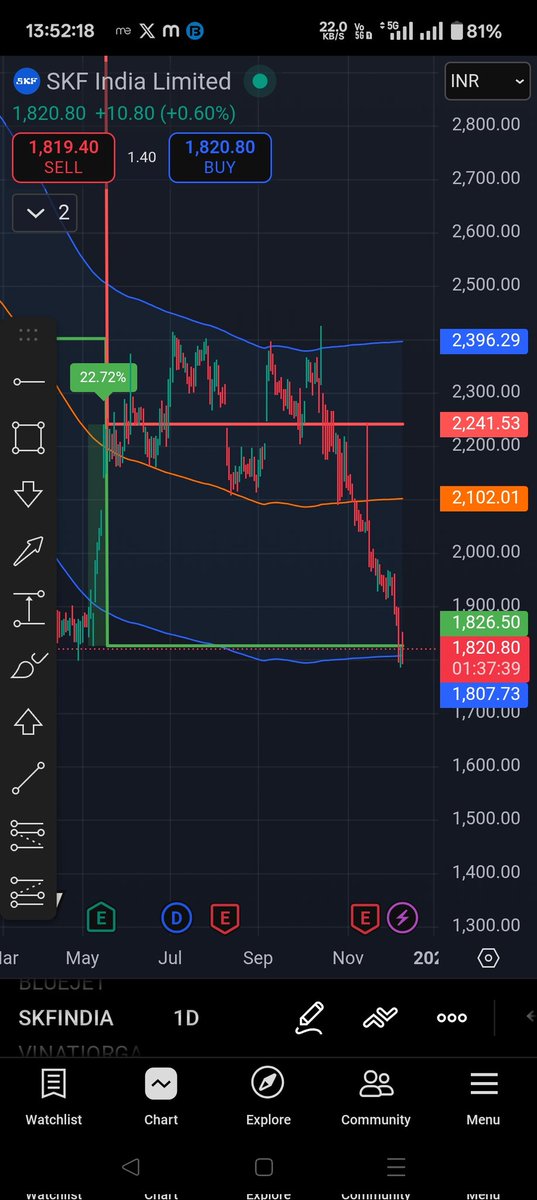Screen dimensions: 537x1200
Task: Tap the Sep label on time axis
Action: [x=258, y=958]
